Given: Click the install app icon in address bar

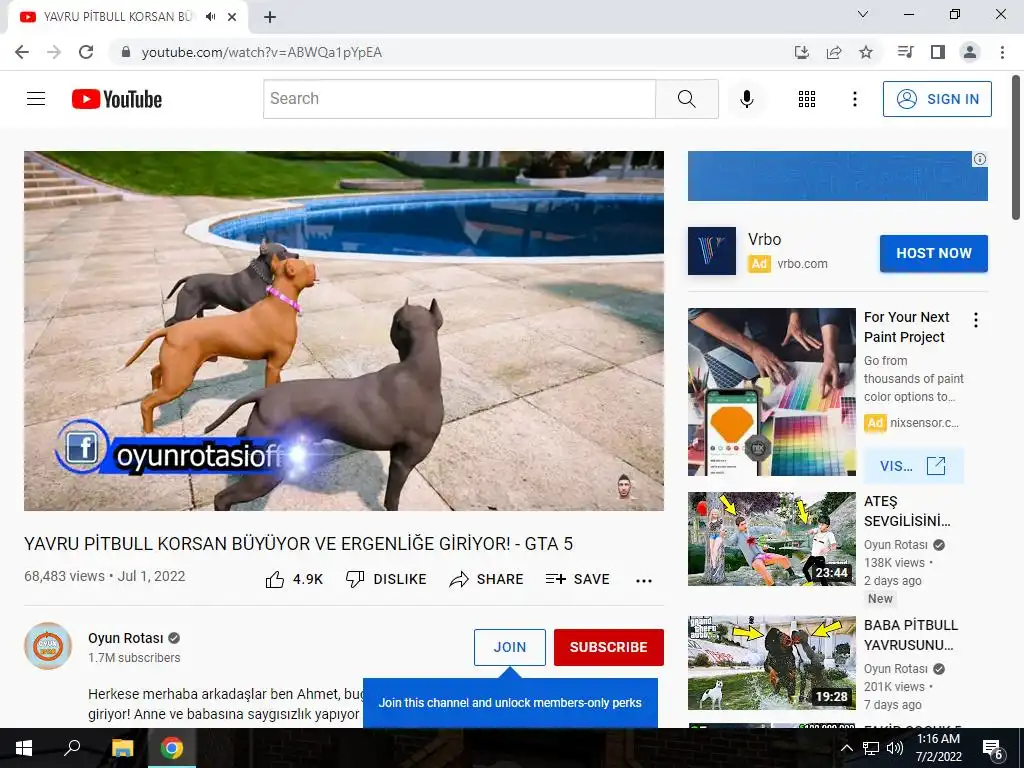Looking at the screenshot, I should 801,52.
